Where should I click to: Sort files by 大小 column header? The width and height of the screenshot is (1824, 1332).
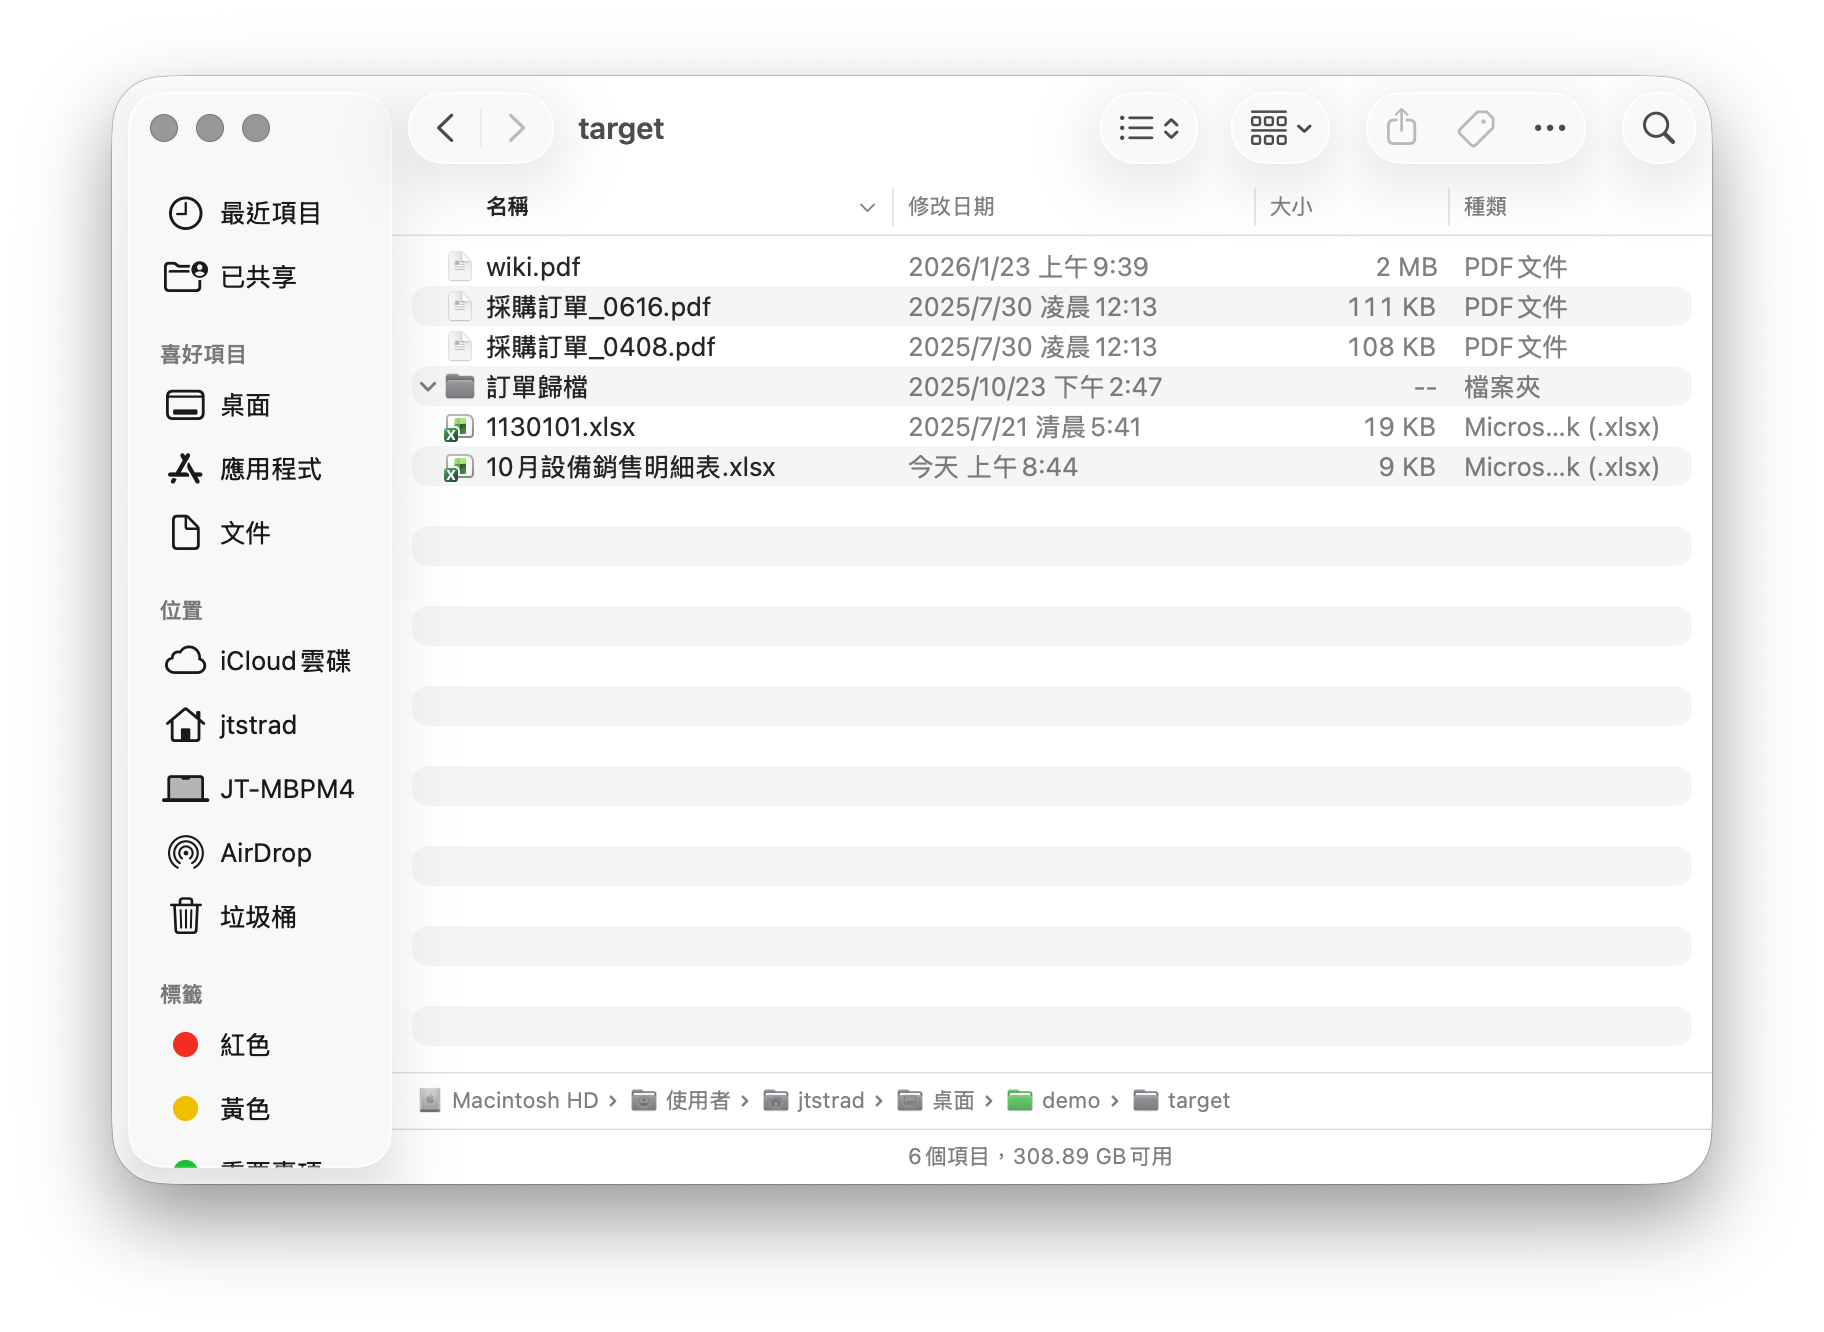tap(1290, 207)
